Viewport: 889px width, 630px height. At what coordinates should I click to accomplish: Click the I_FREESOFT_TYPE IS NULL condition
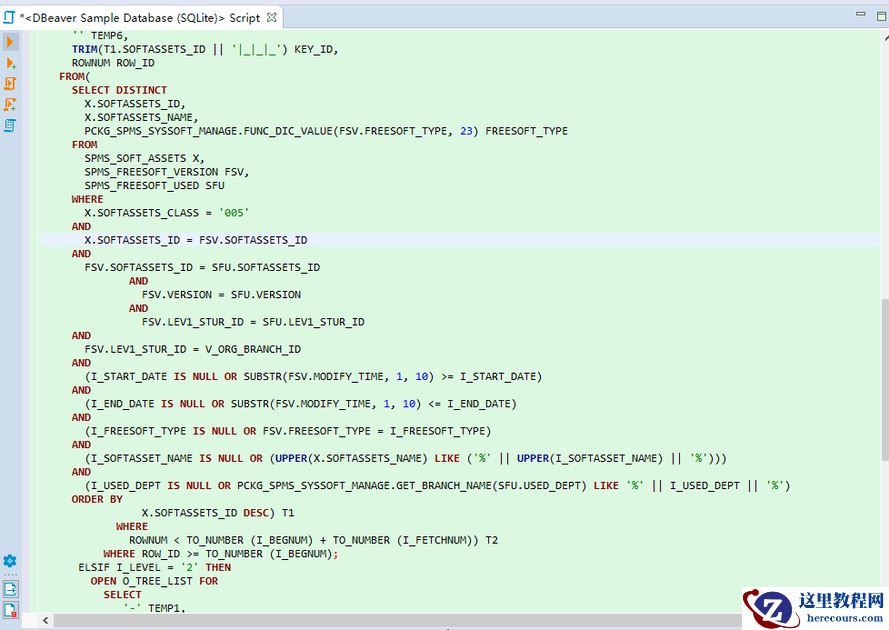click(x=288, y=431)
